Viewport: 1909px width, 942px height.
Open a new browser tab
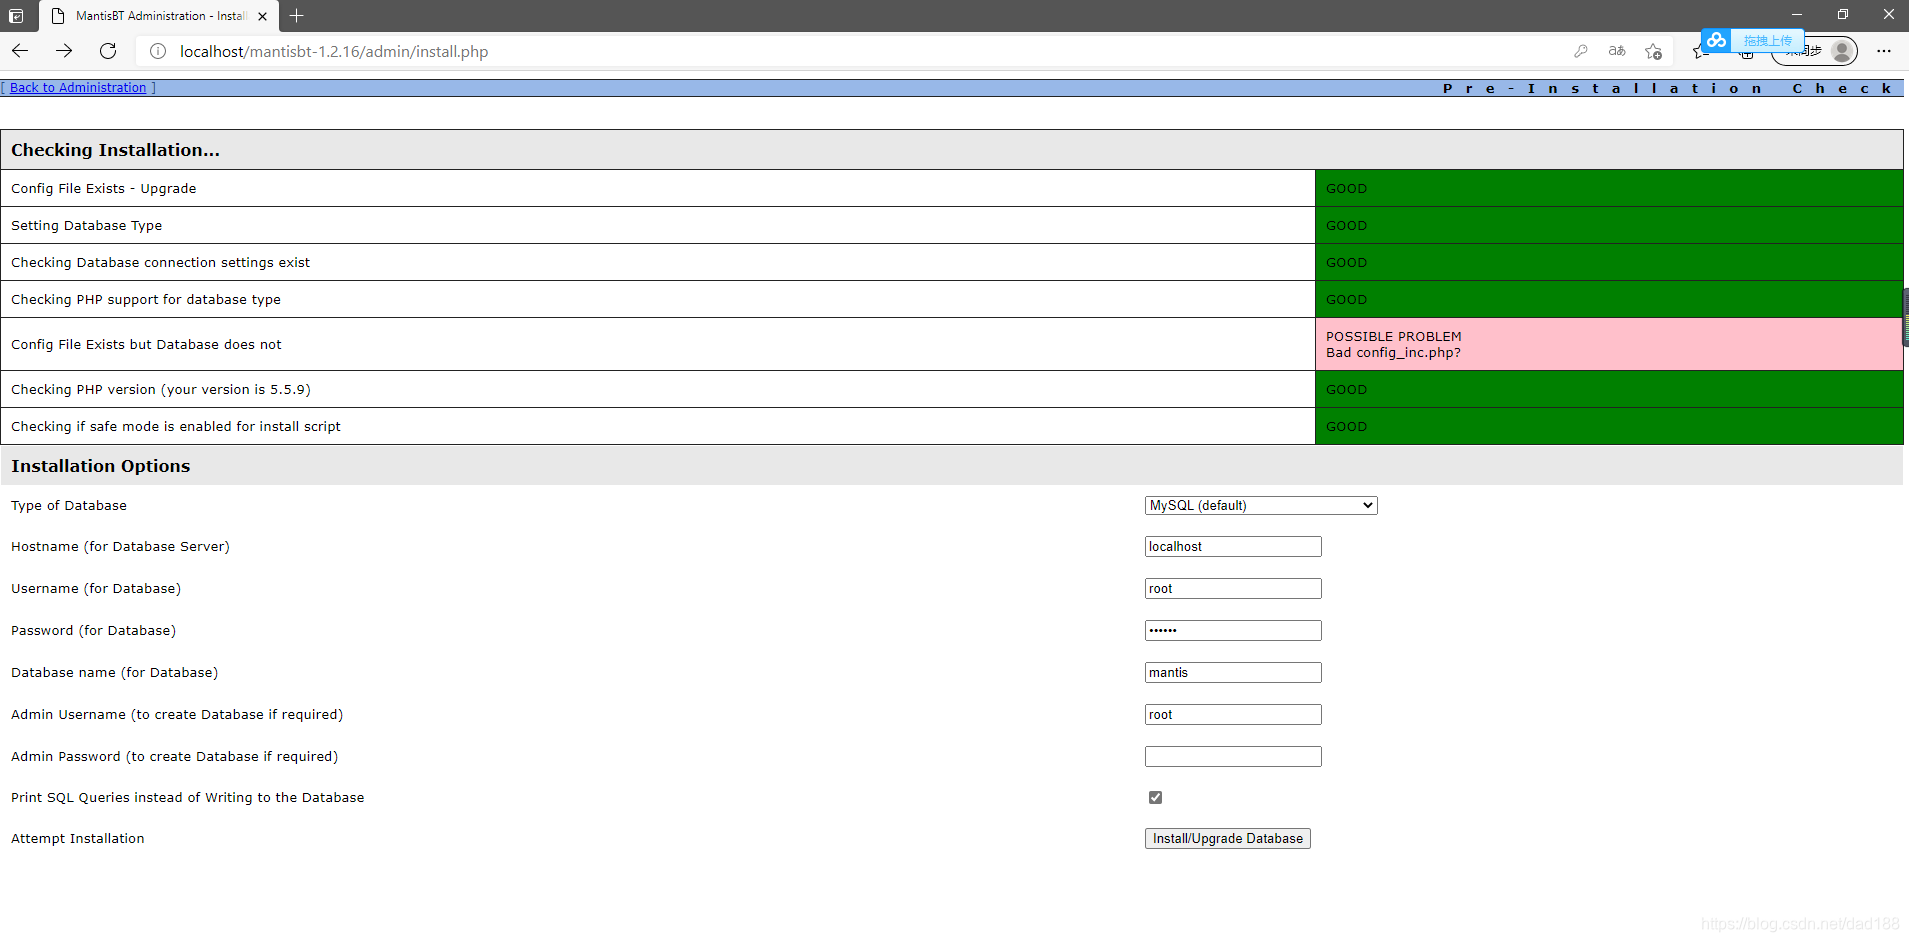coord(296,16)
